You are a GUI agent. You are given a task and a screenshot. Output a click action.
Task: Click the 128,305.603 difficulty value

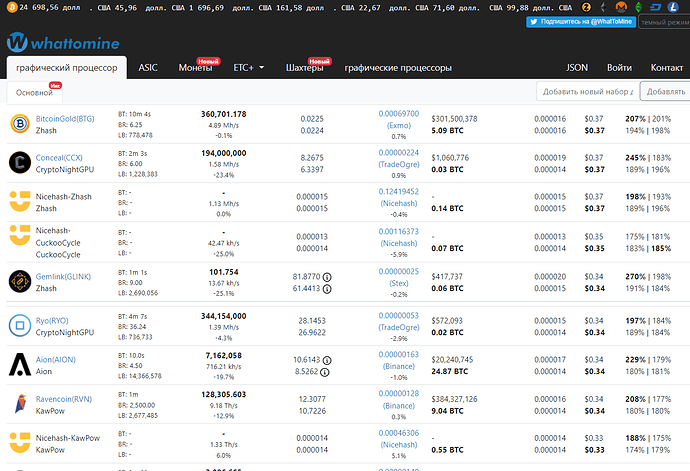[x=224, y=394]
